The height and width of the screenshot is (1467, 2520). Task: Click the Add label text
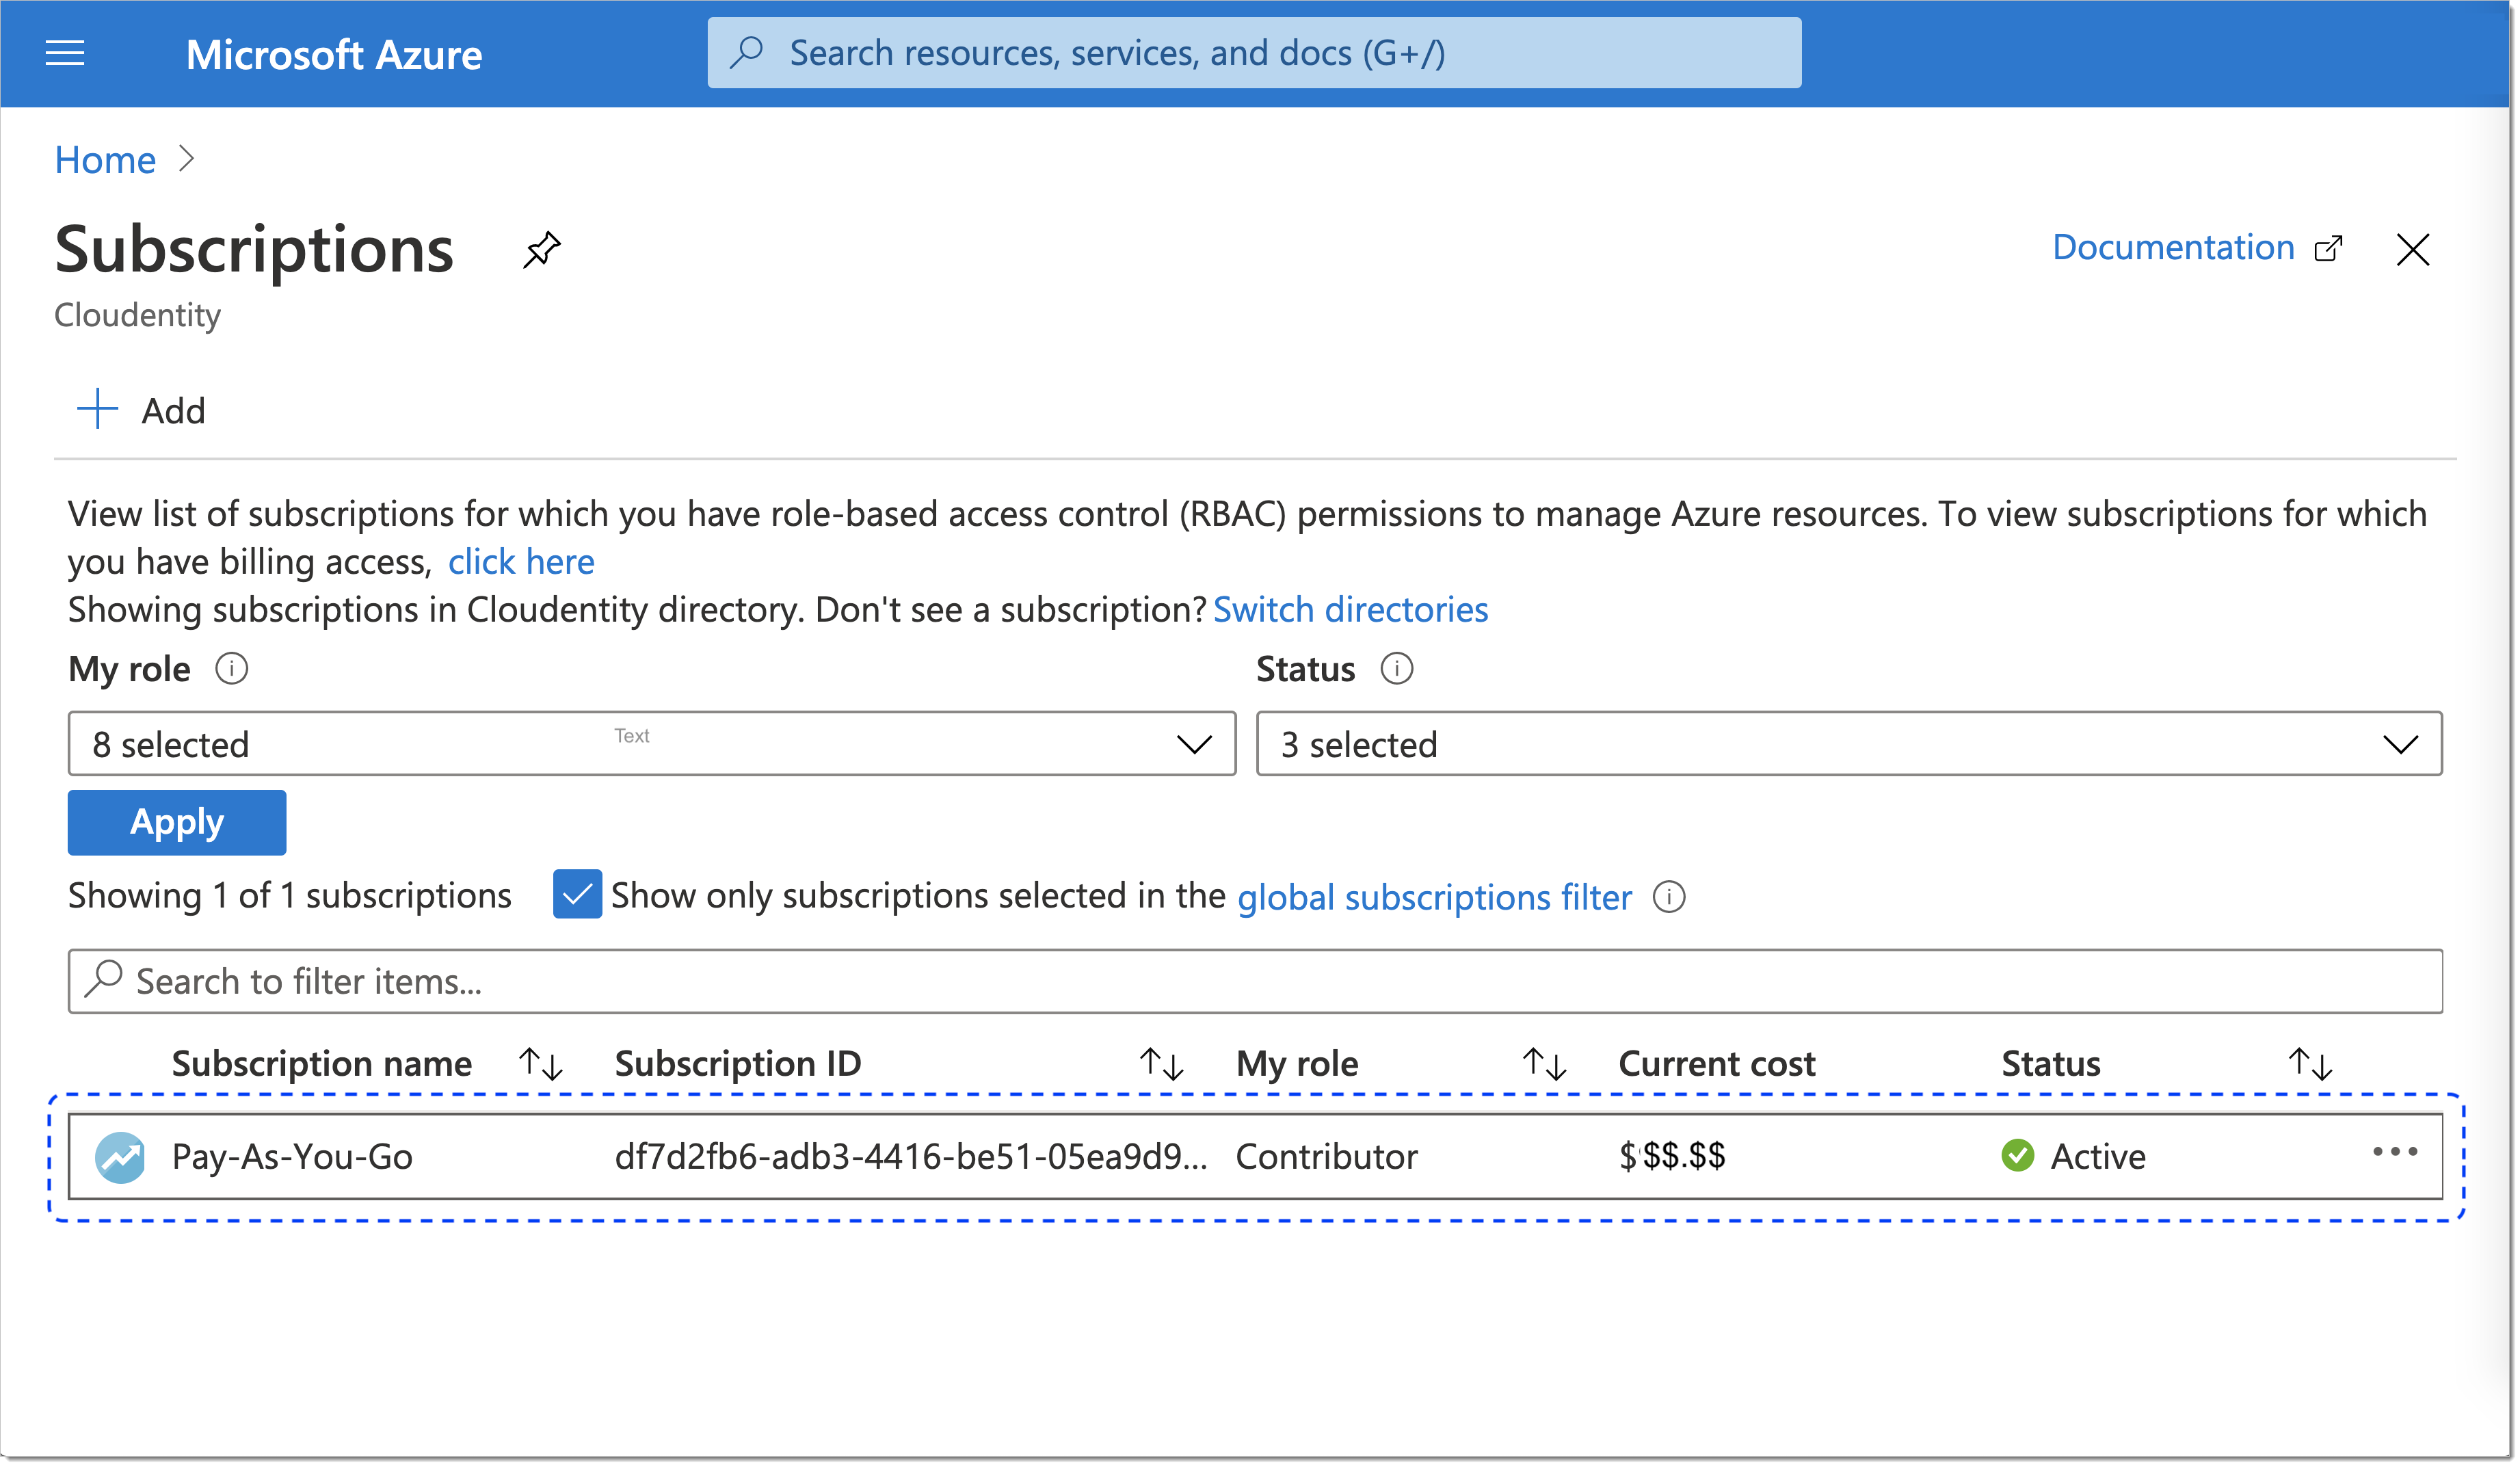(173, 411)
